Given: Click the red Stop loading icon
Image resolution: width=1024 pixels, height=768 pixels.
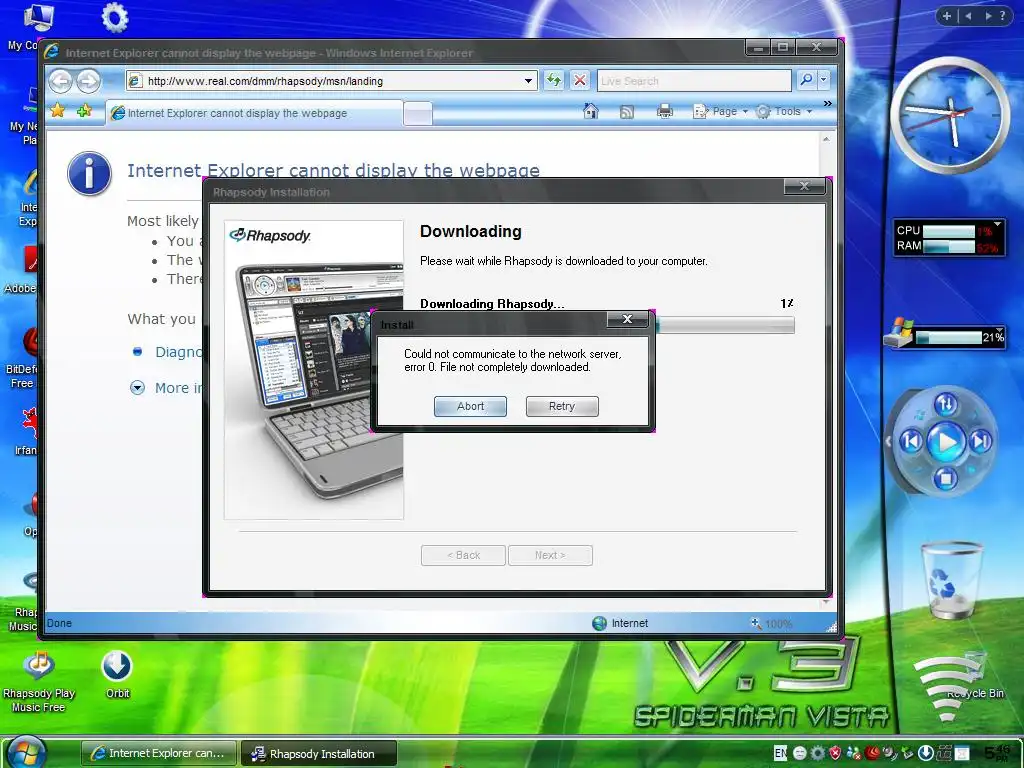Looking at the screenshot, I should click(x=579, y=80).
